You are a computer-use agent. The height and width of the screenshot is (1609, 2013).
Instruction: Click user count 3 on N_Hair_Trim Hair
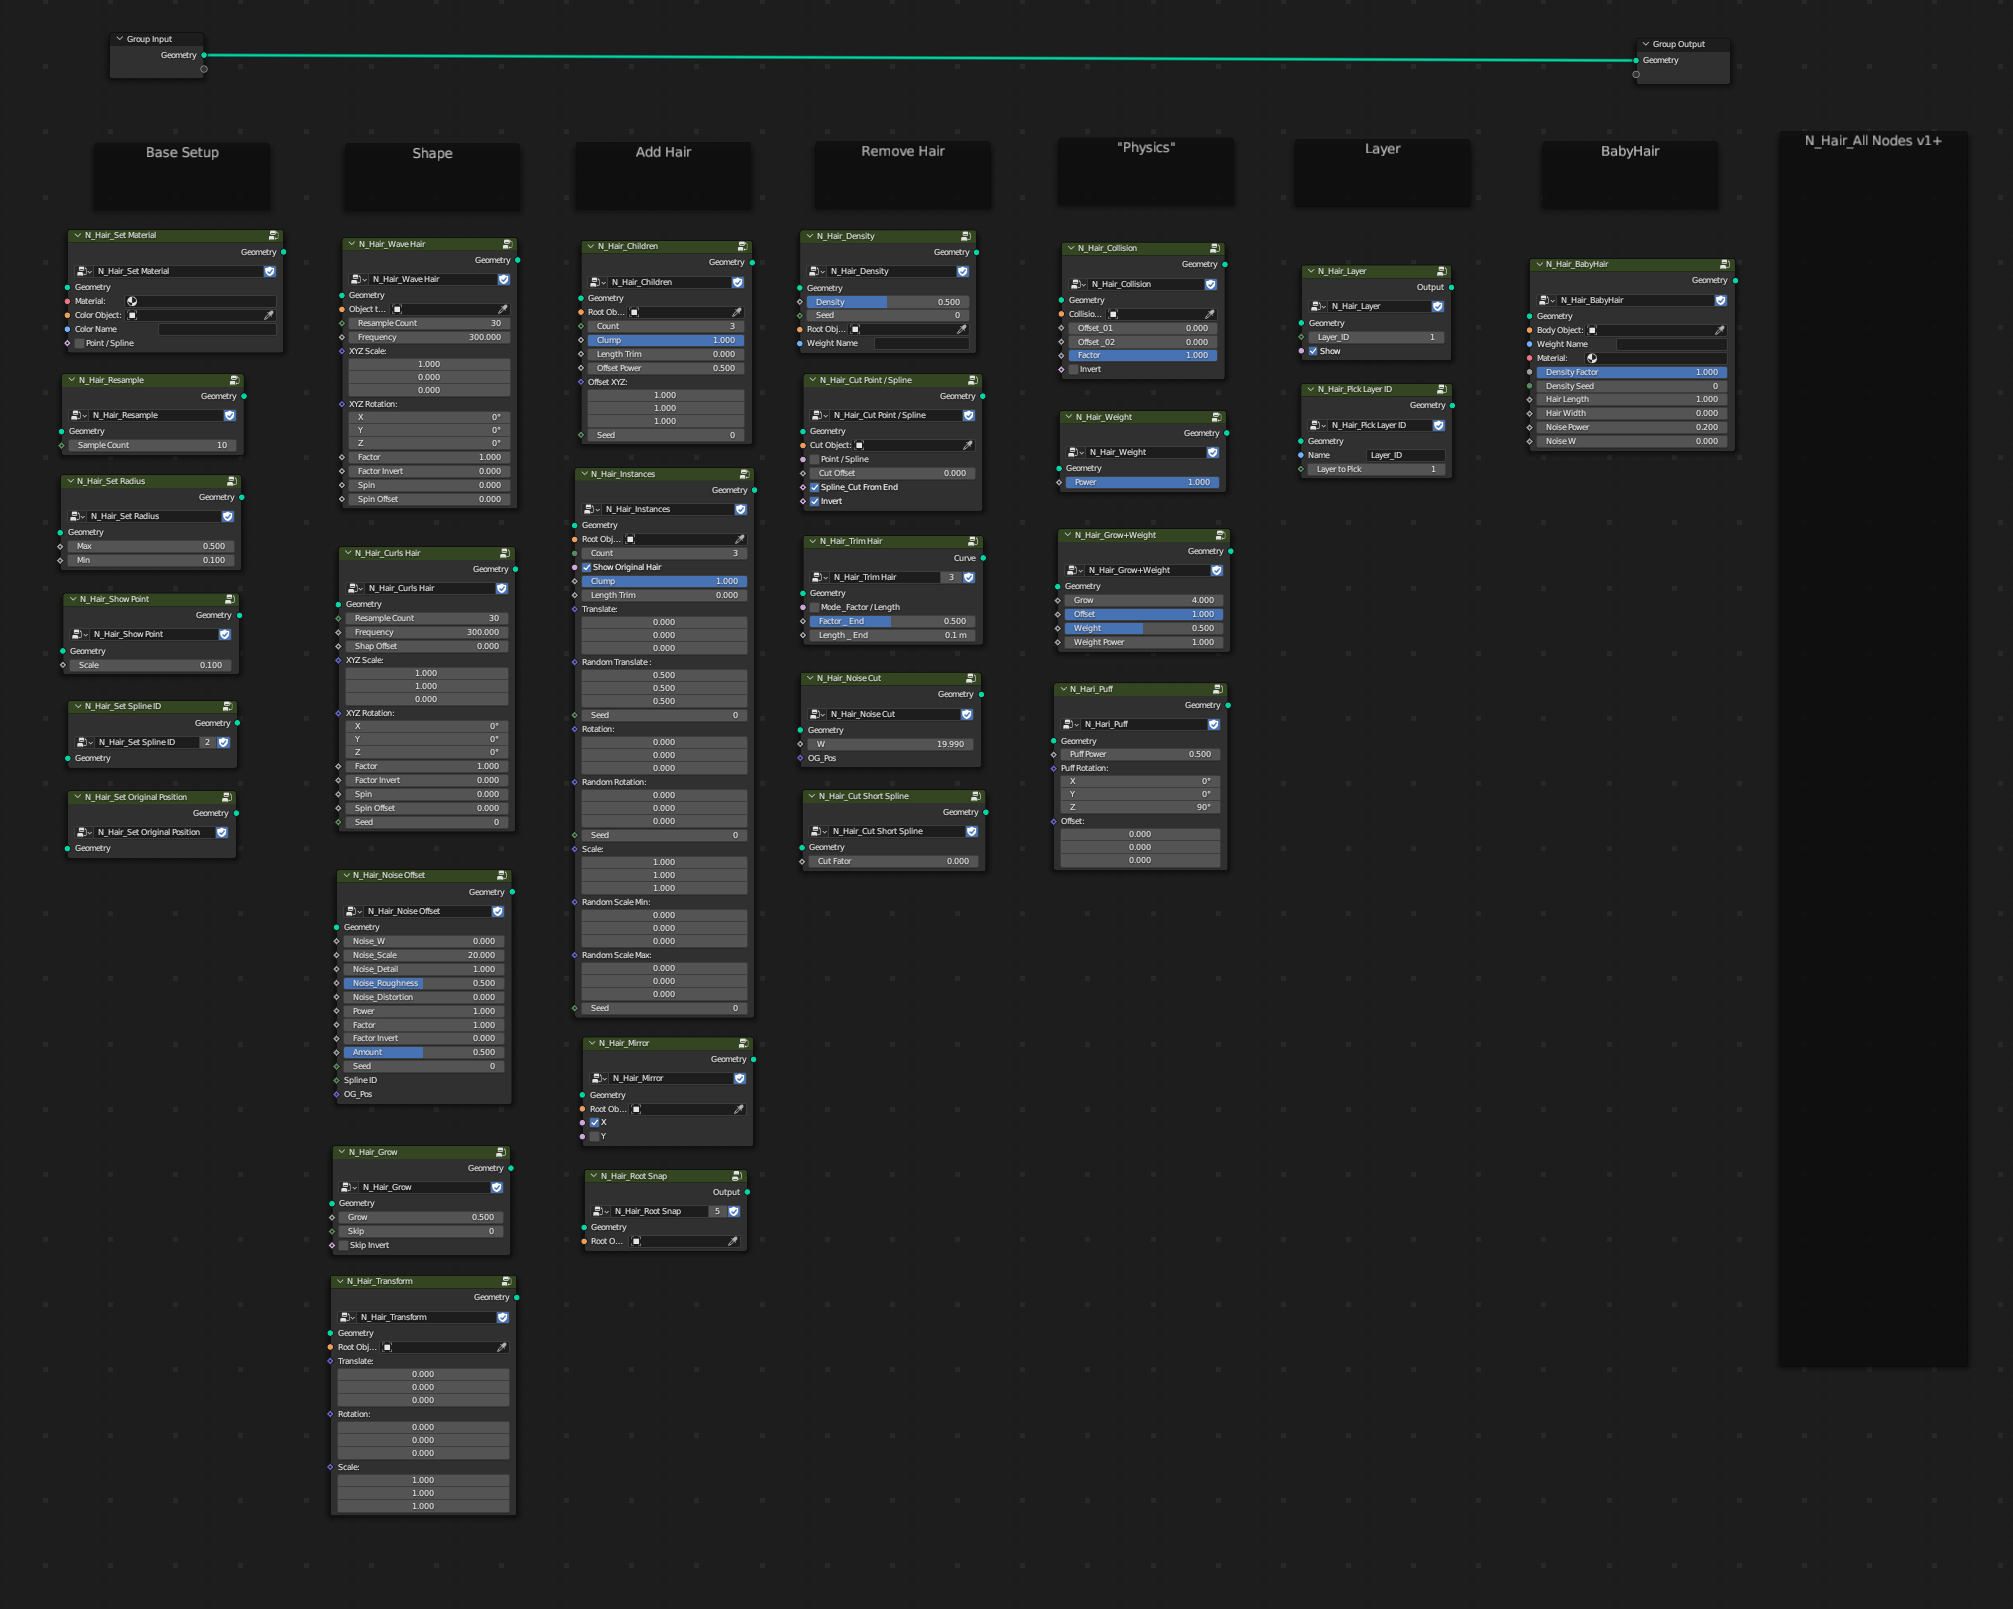point(951,577)
